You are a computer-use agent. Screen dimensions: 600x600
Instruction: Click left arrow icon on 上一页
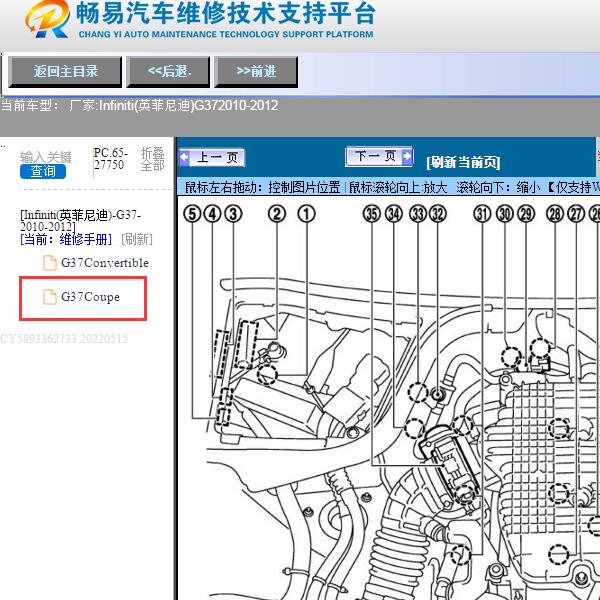(184, 157)
